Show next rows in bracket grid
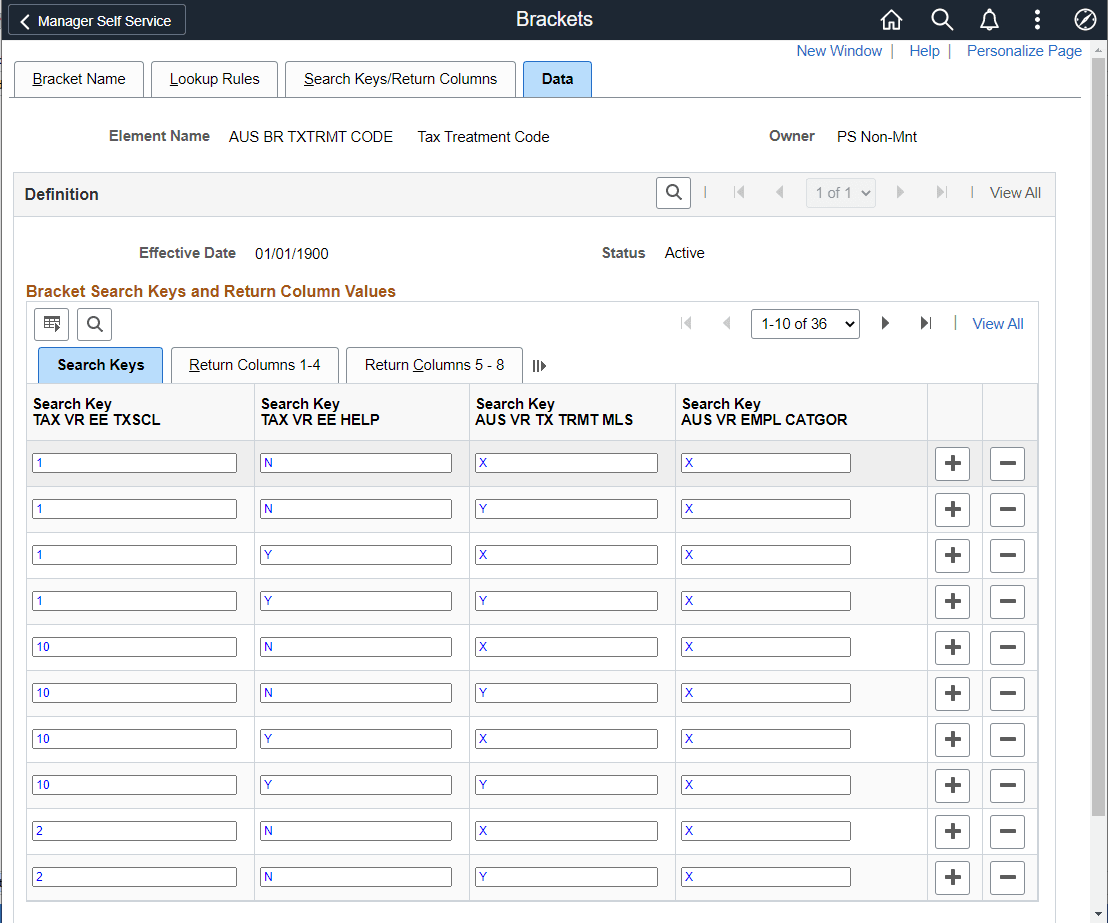 [x=885, y=324]
